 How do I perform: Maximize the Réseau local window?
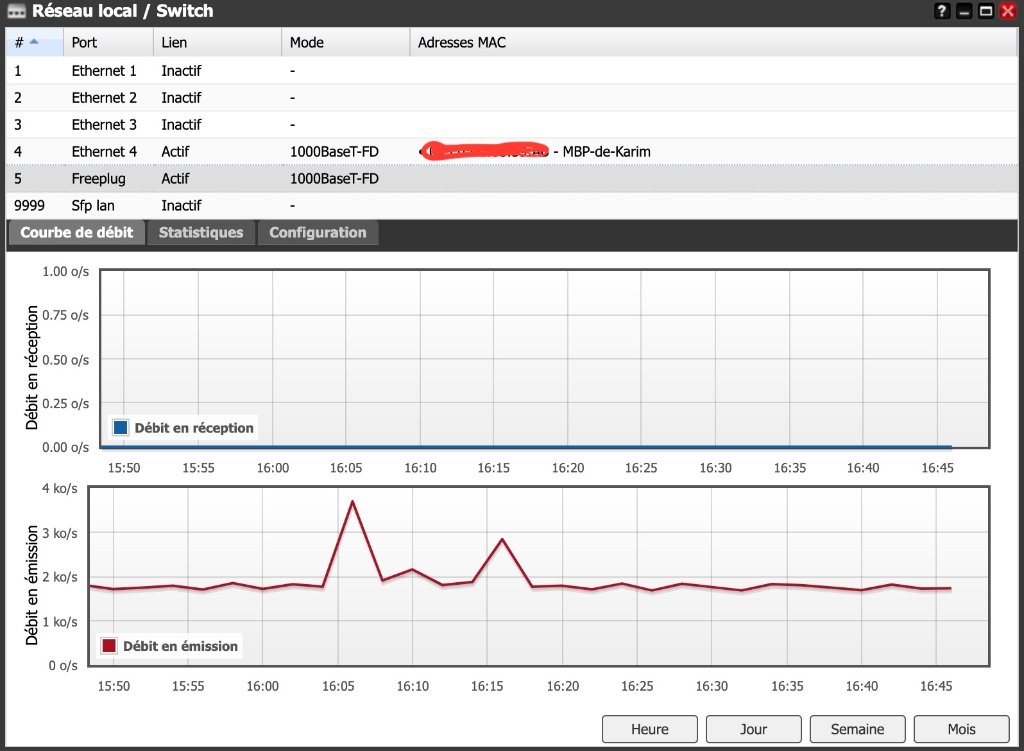pos(986,12)
